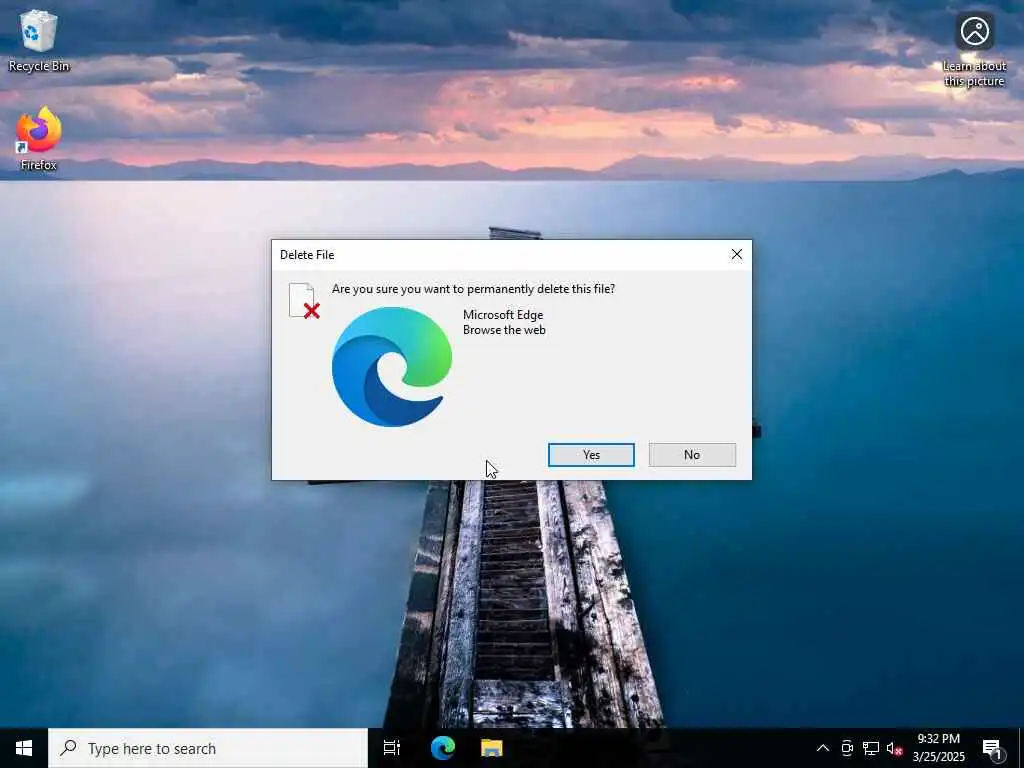Image resolution: width=1024 pixels, height=768 pixels.
Task: Select the Recycle Bin desktop icon
Action: pyautogui.click(x=39, y=40)
